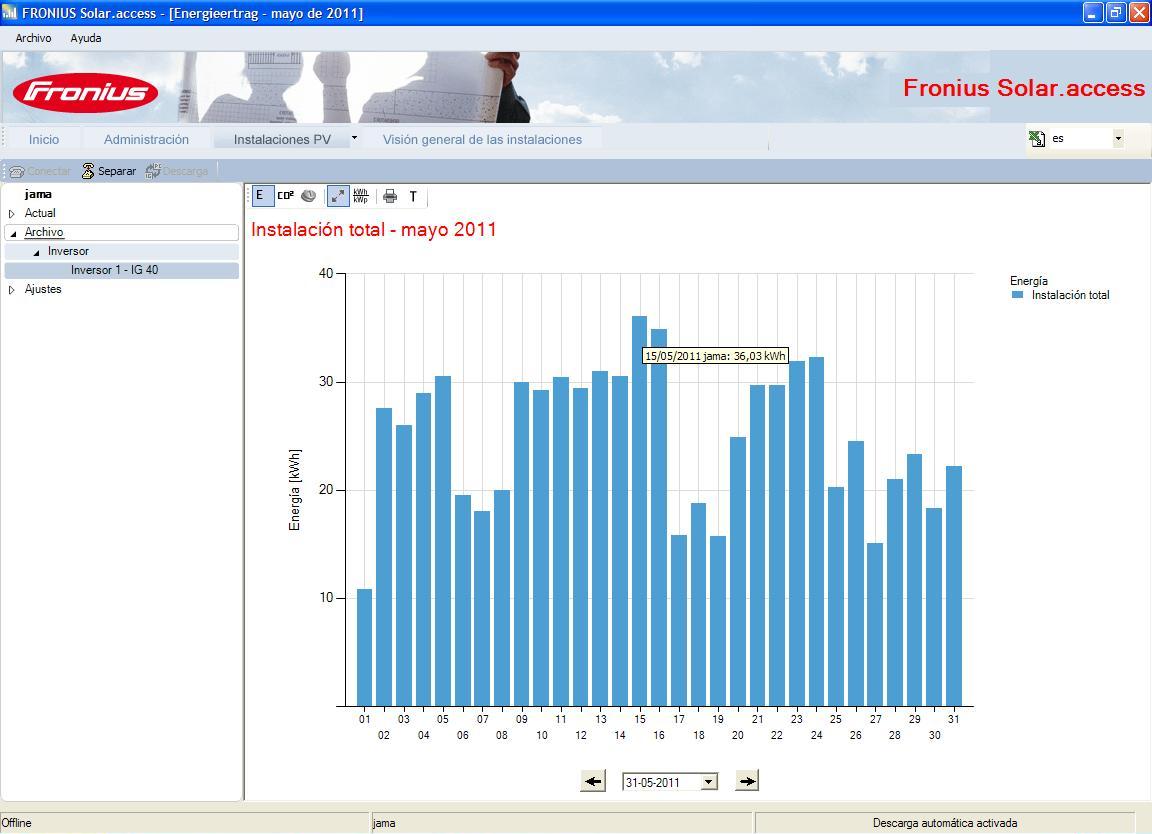Collapse the Inversor tree node

pyautogui.click(x=37, y=252)
